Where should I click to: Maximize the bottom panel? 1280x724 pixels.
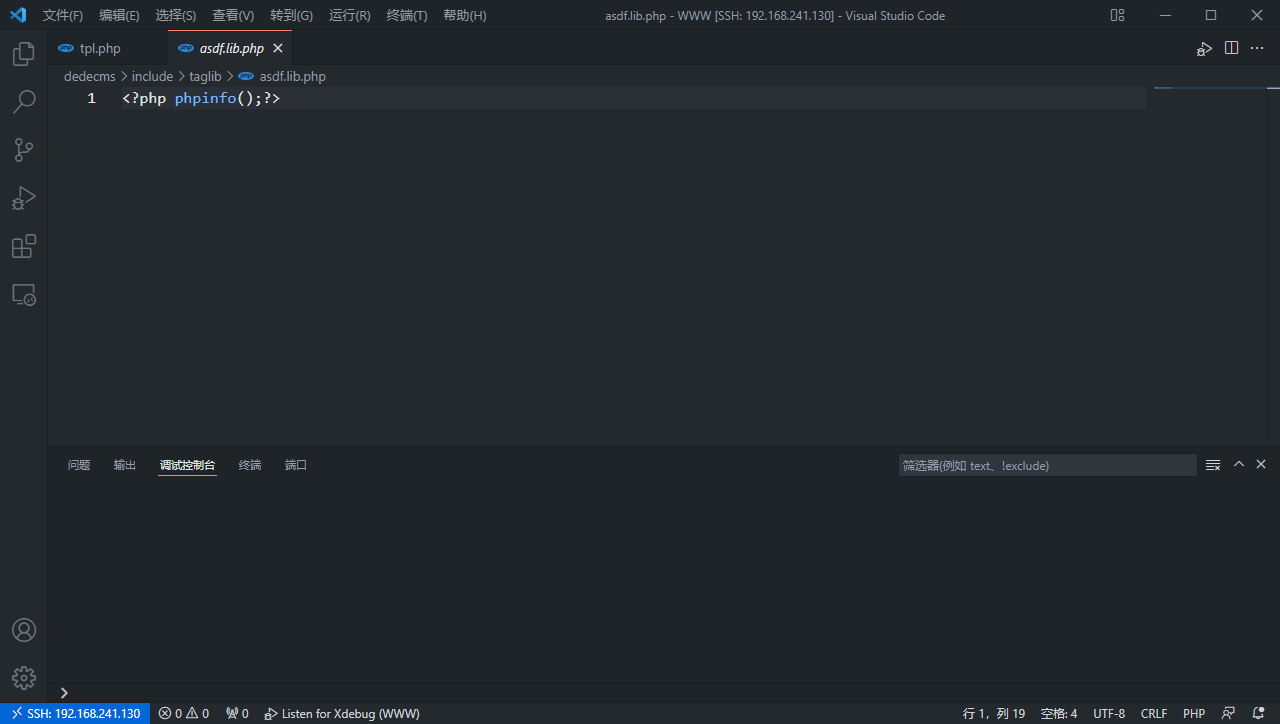pyautogui.click(x=1239, y=465)
